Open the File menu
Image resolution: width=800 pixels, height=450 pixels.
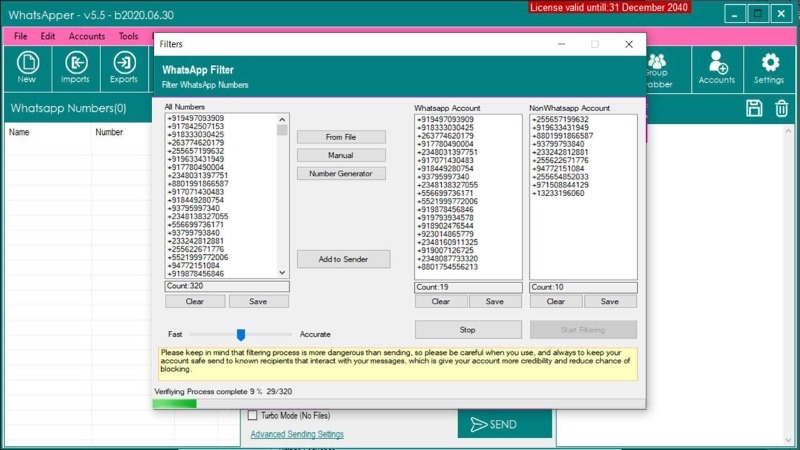click(21, 36)
